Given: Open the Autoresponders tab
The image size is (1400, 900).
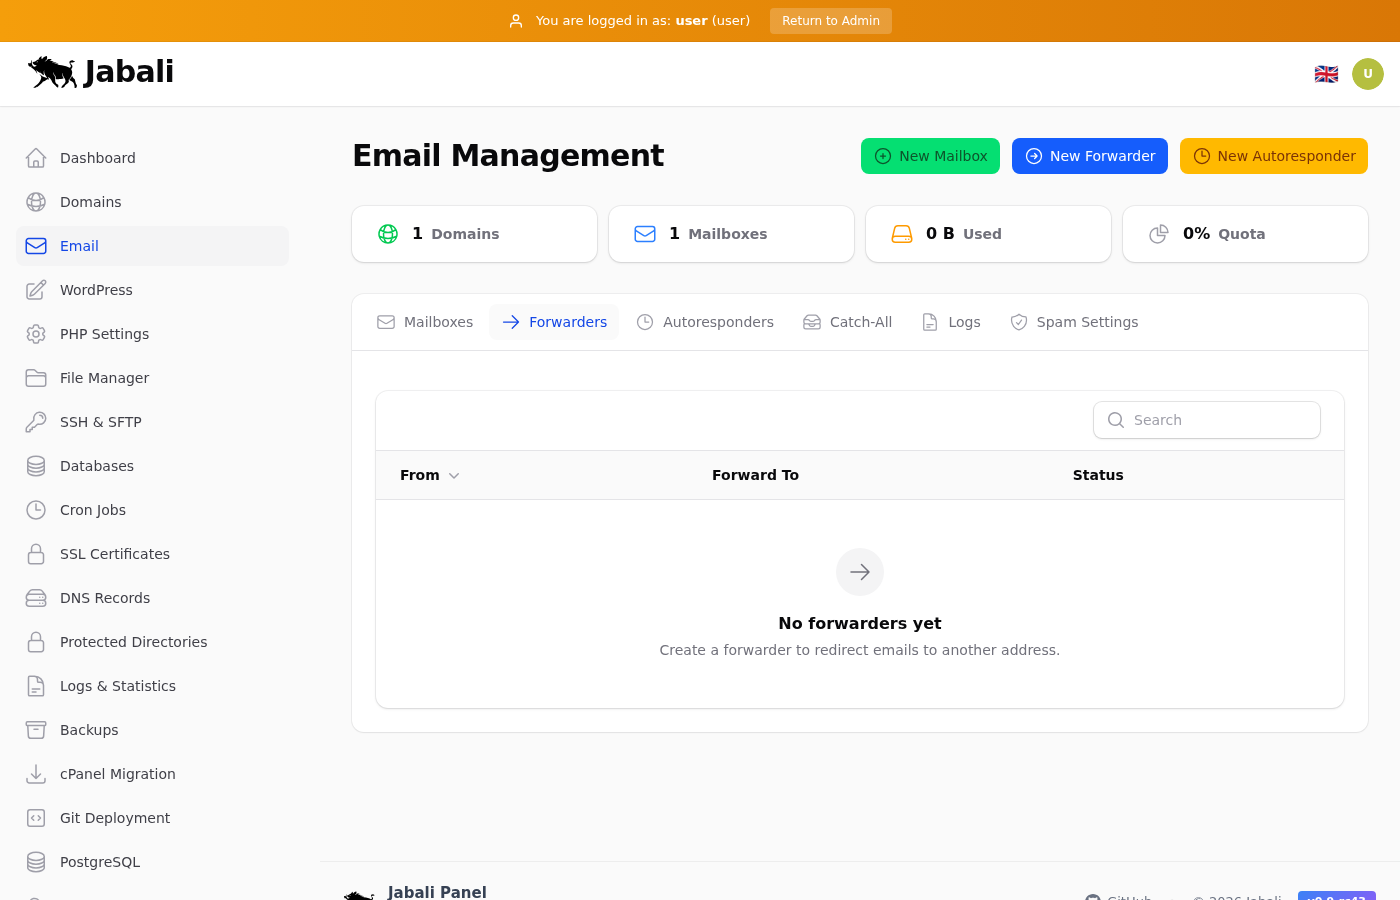Looking at the screenshot, I should click(705, 322).
